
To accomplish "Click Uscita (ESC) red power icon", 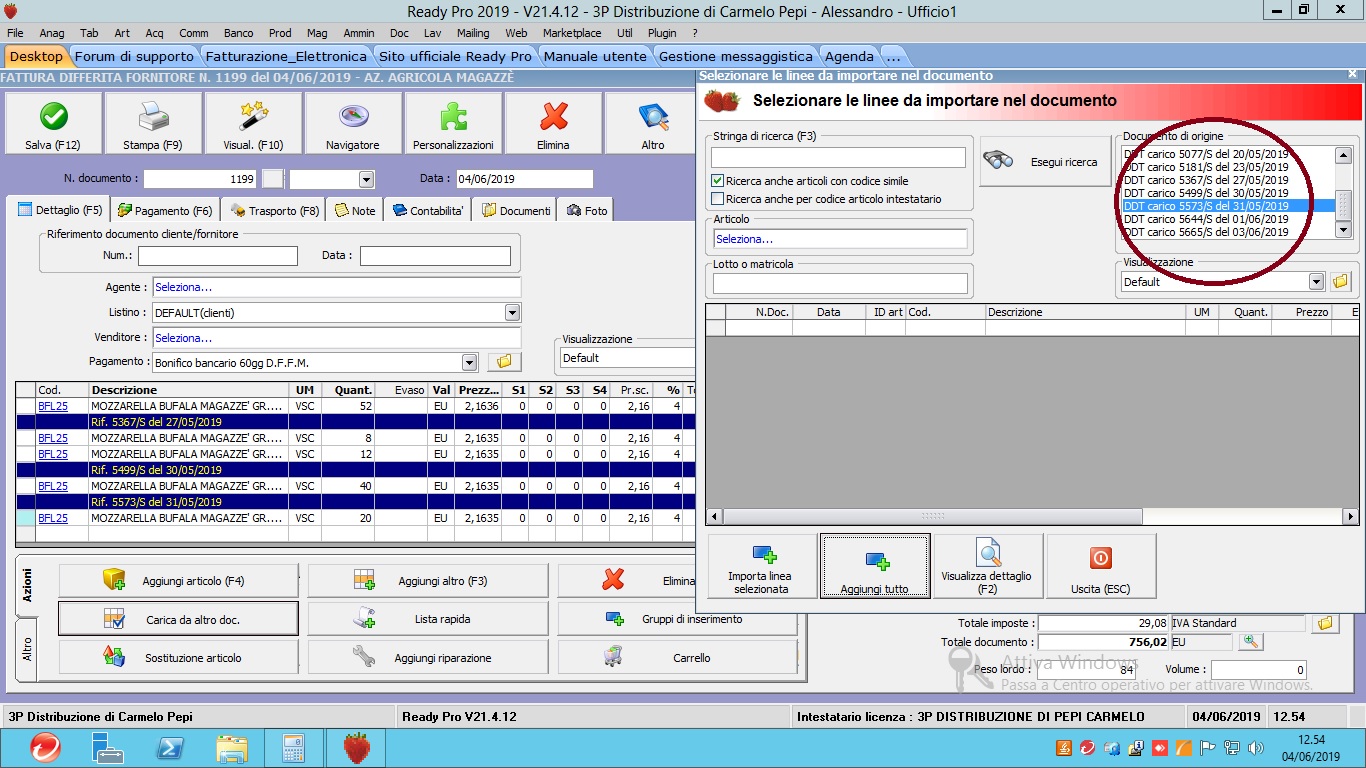I will tap(1101, 558).
